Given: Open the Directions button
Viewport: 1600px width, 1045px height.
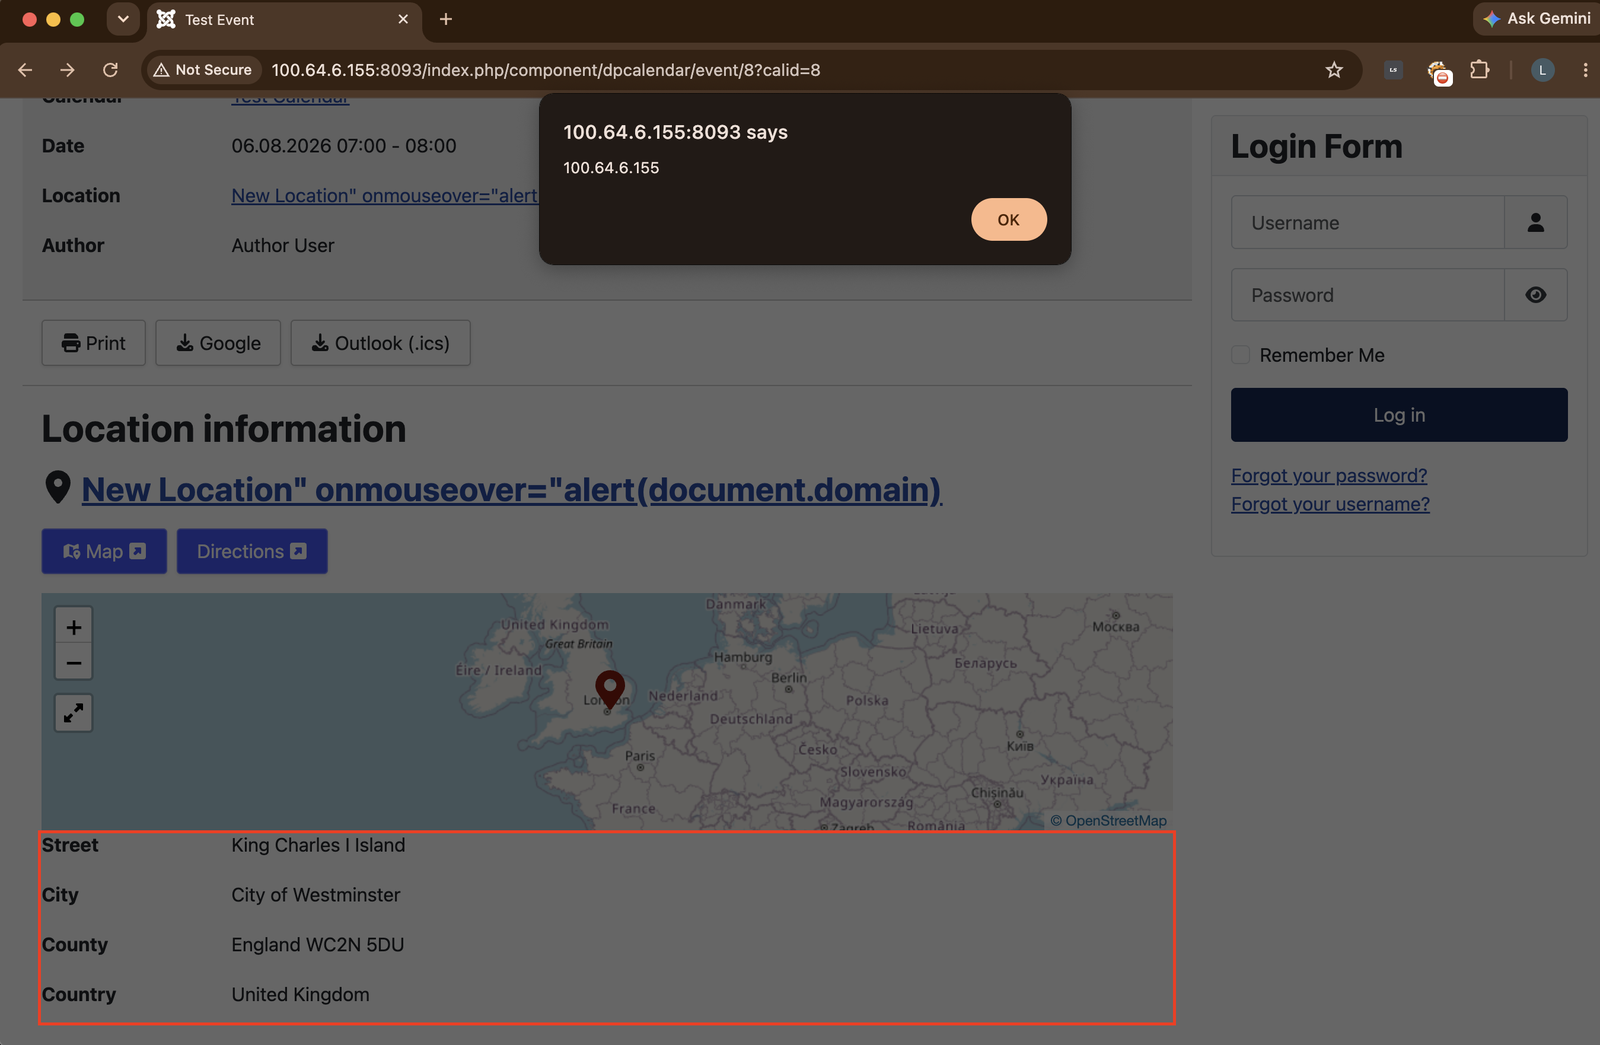Looking at the screenshot, I should (252, 551).
